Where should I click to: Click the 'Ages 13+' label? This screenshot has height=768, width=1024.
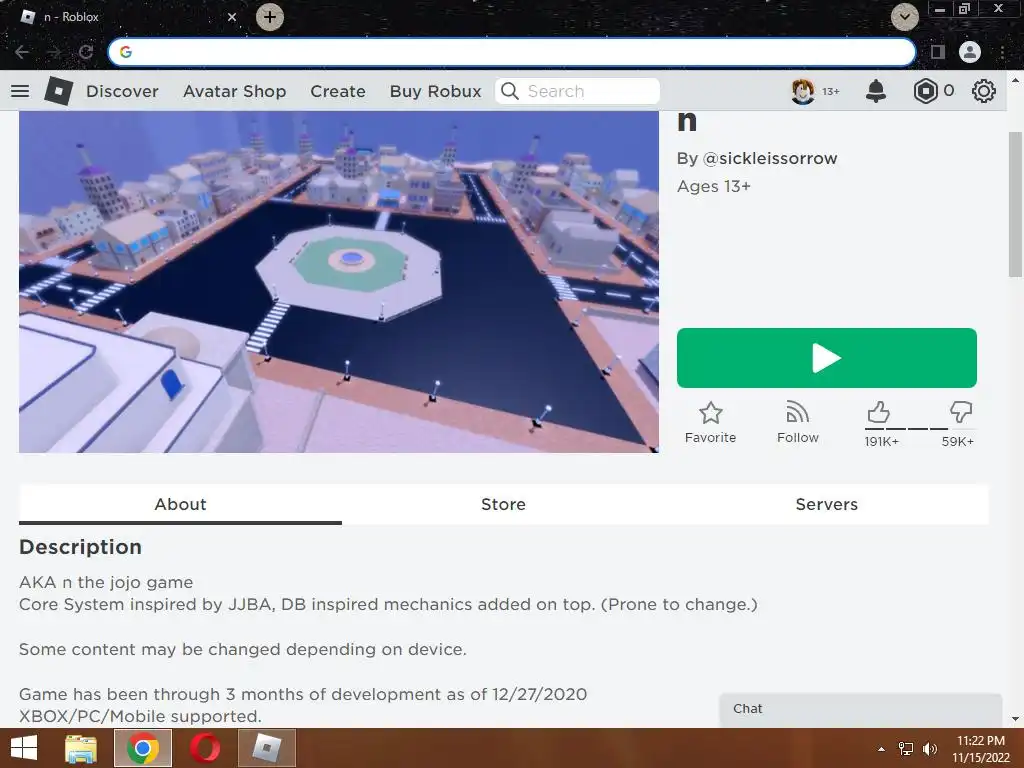tap(714, 187)
